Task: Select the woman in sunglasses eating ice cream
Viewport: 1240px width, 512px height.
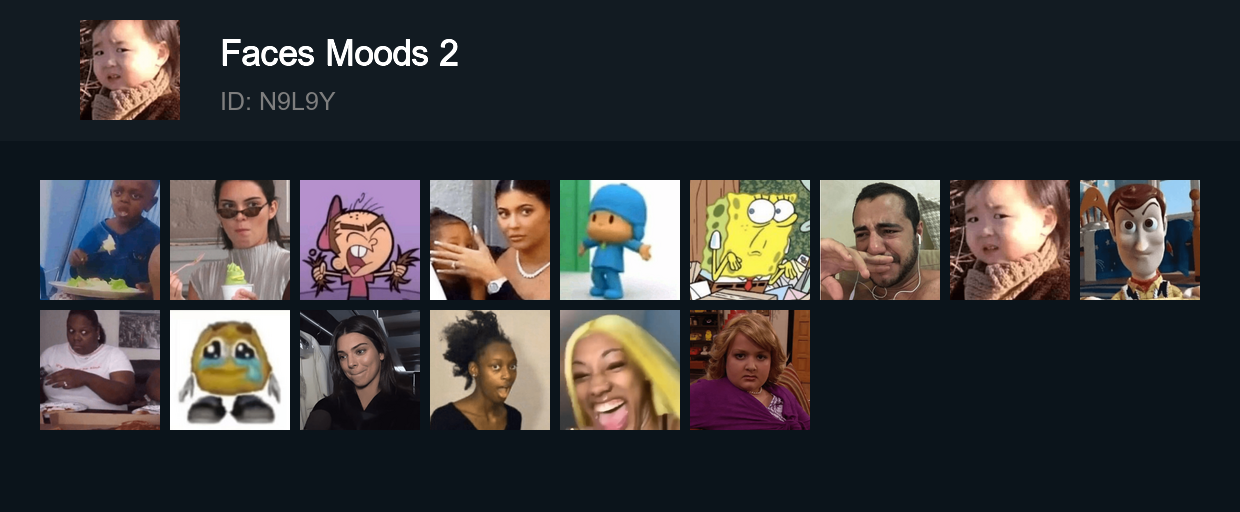Action: (230, 240)
